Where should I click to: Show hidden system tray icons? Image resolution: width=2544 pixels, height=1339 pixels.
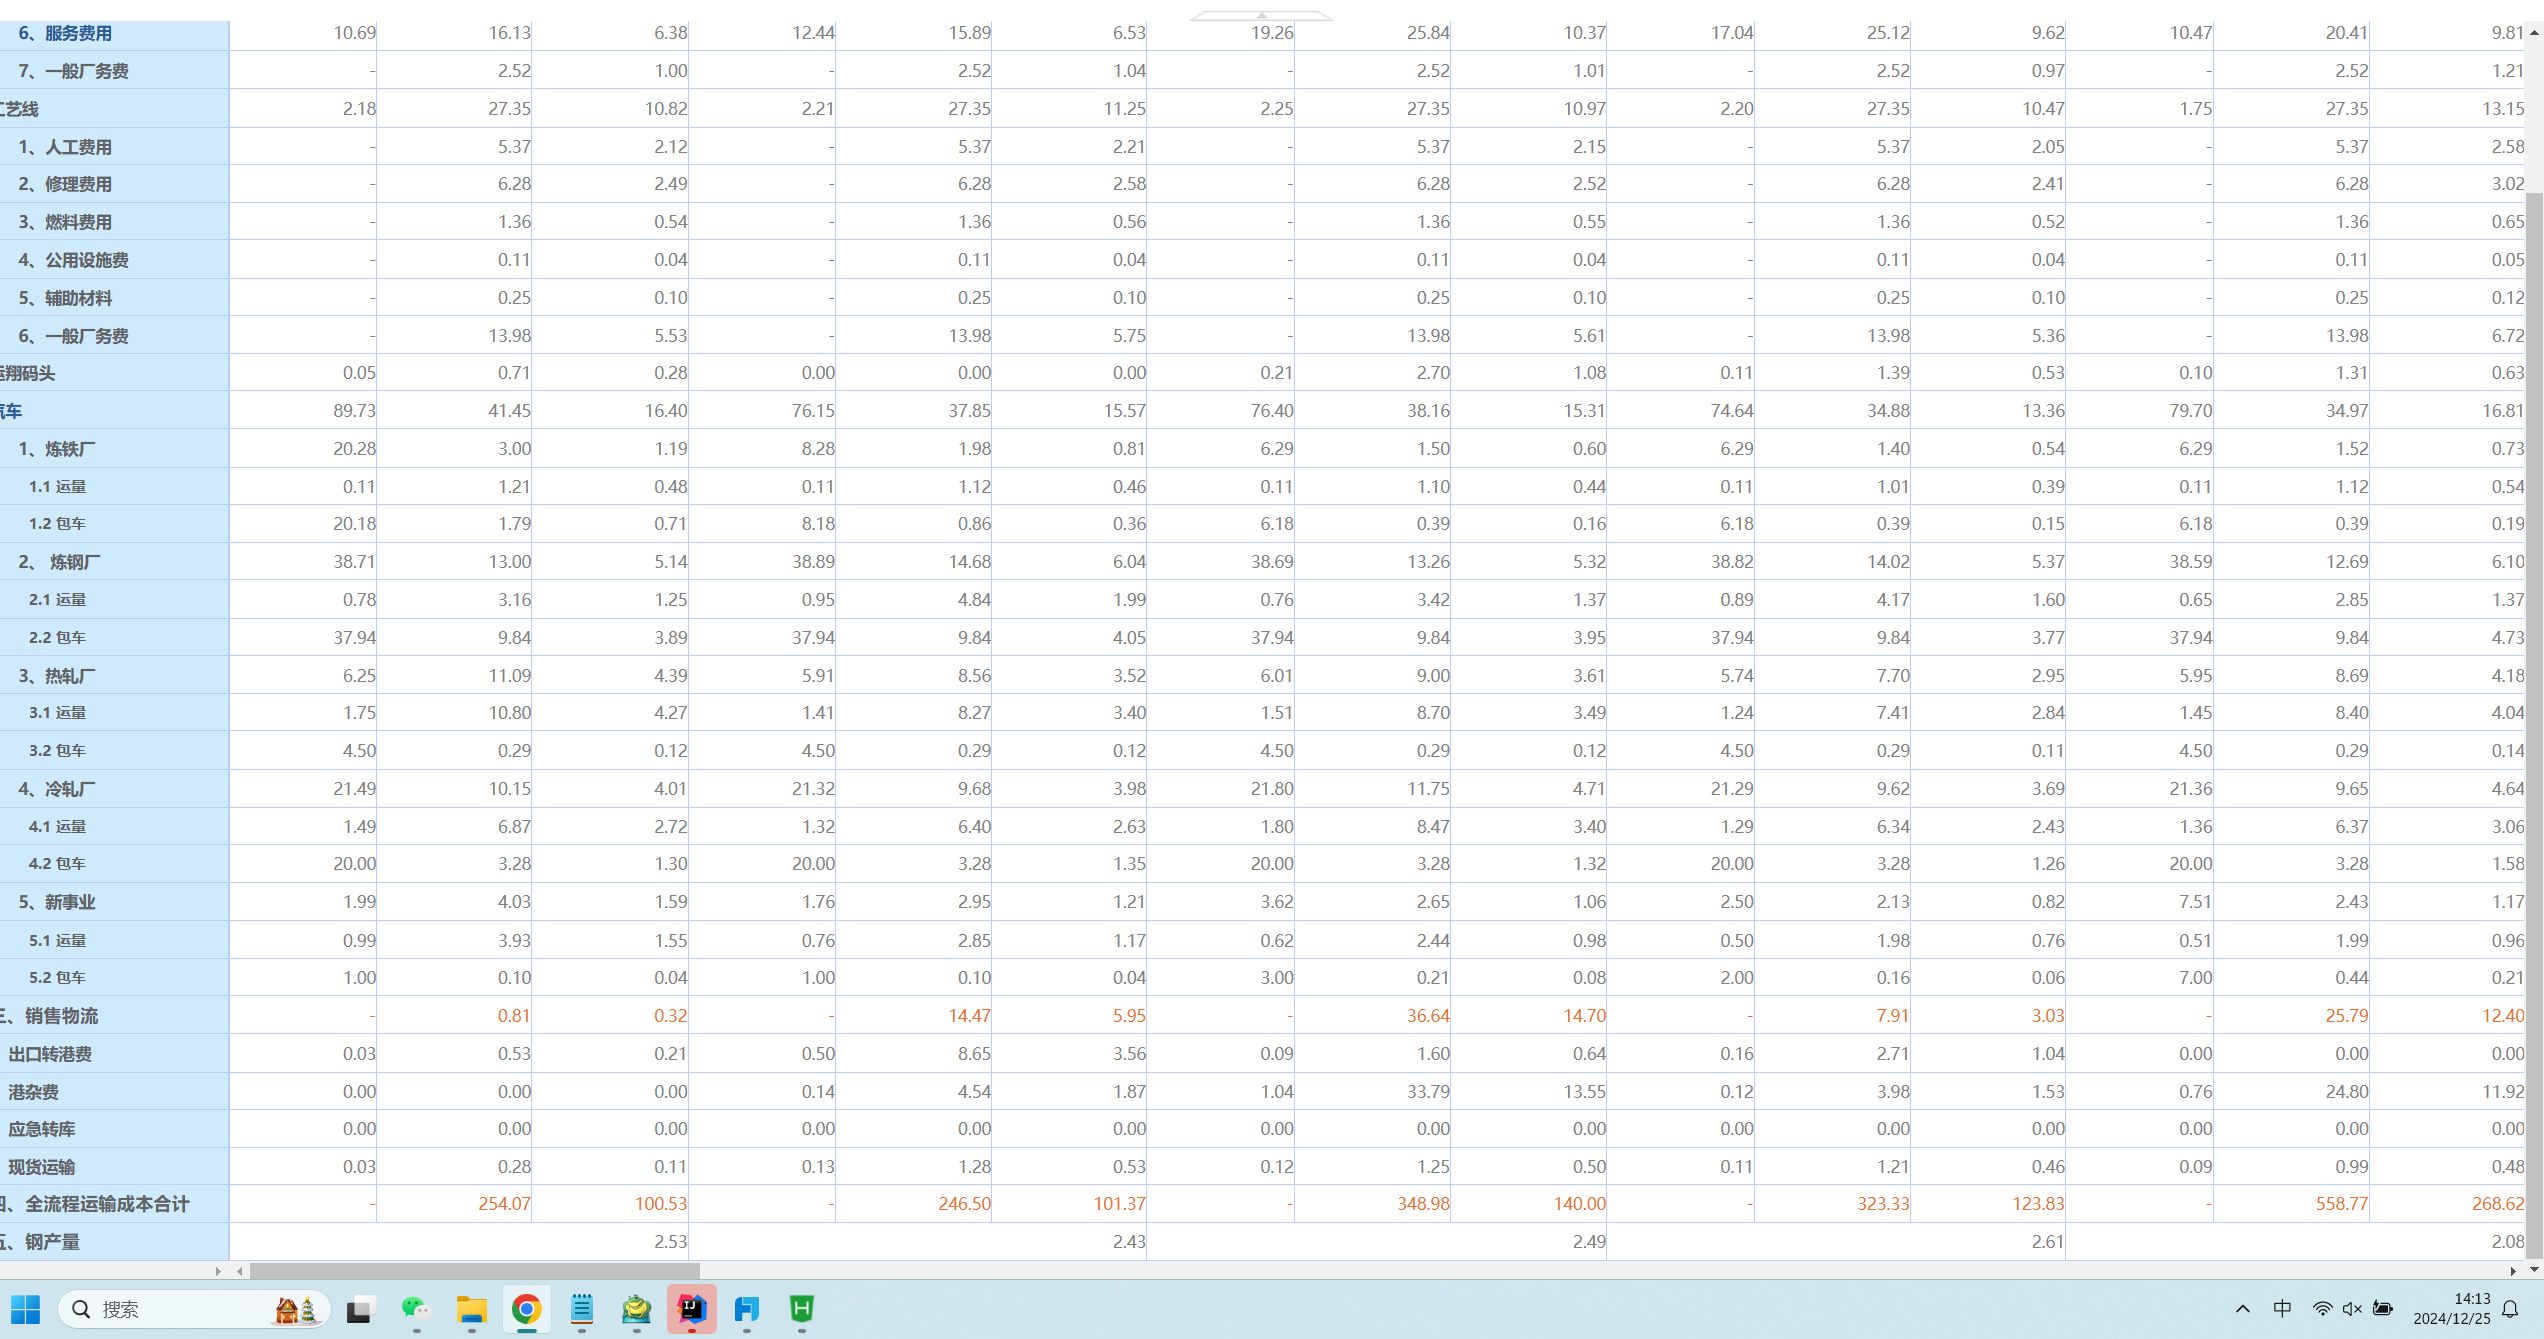click(2243, 1309)
